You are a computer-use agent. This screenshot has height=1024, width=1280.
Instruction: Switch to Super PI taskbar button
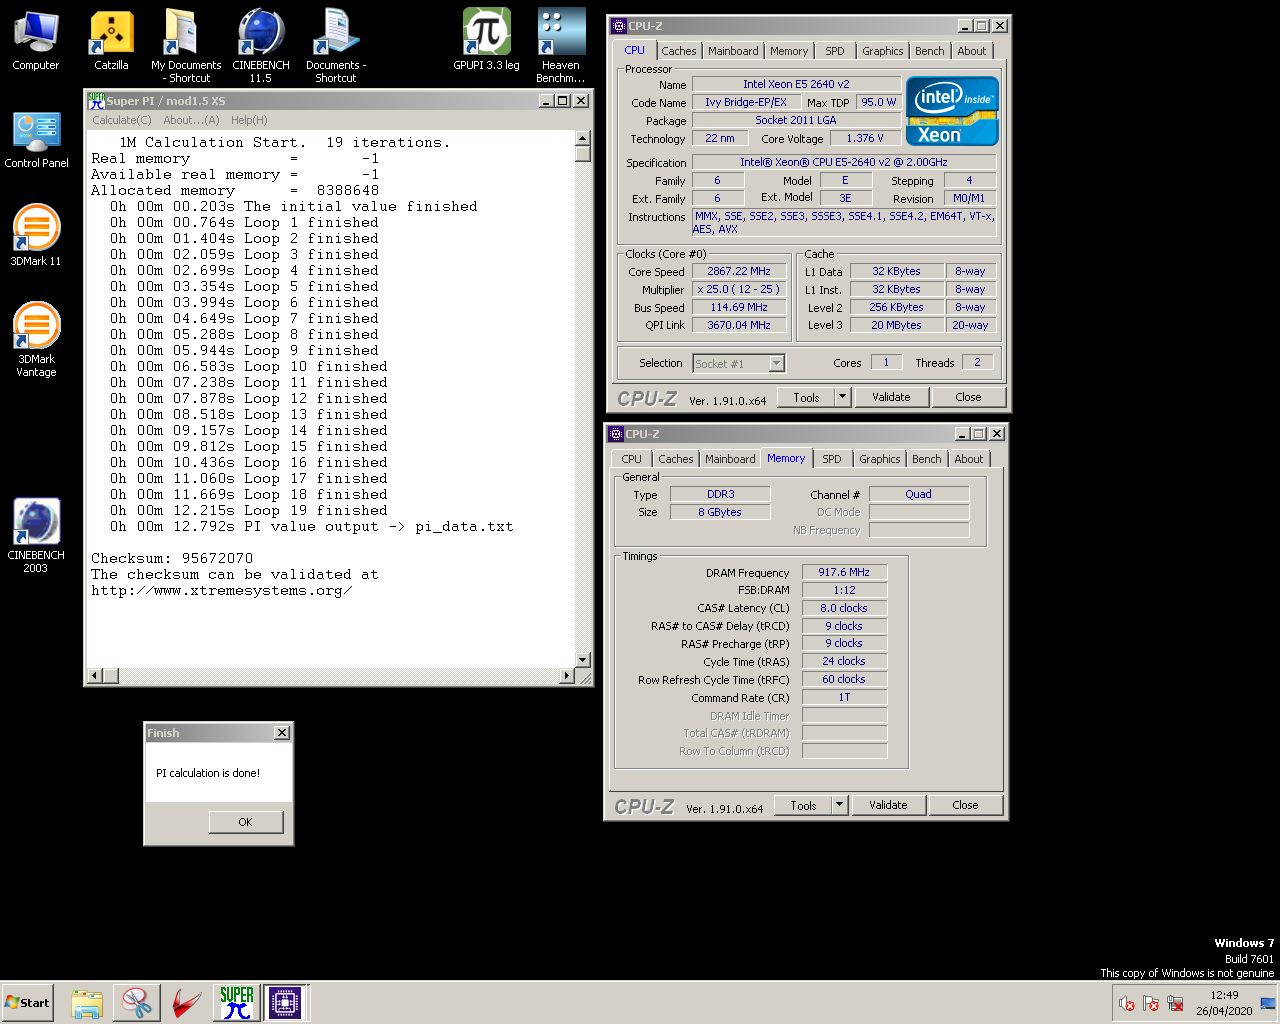tap(237, 1002)
